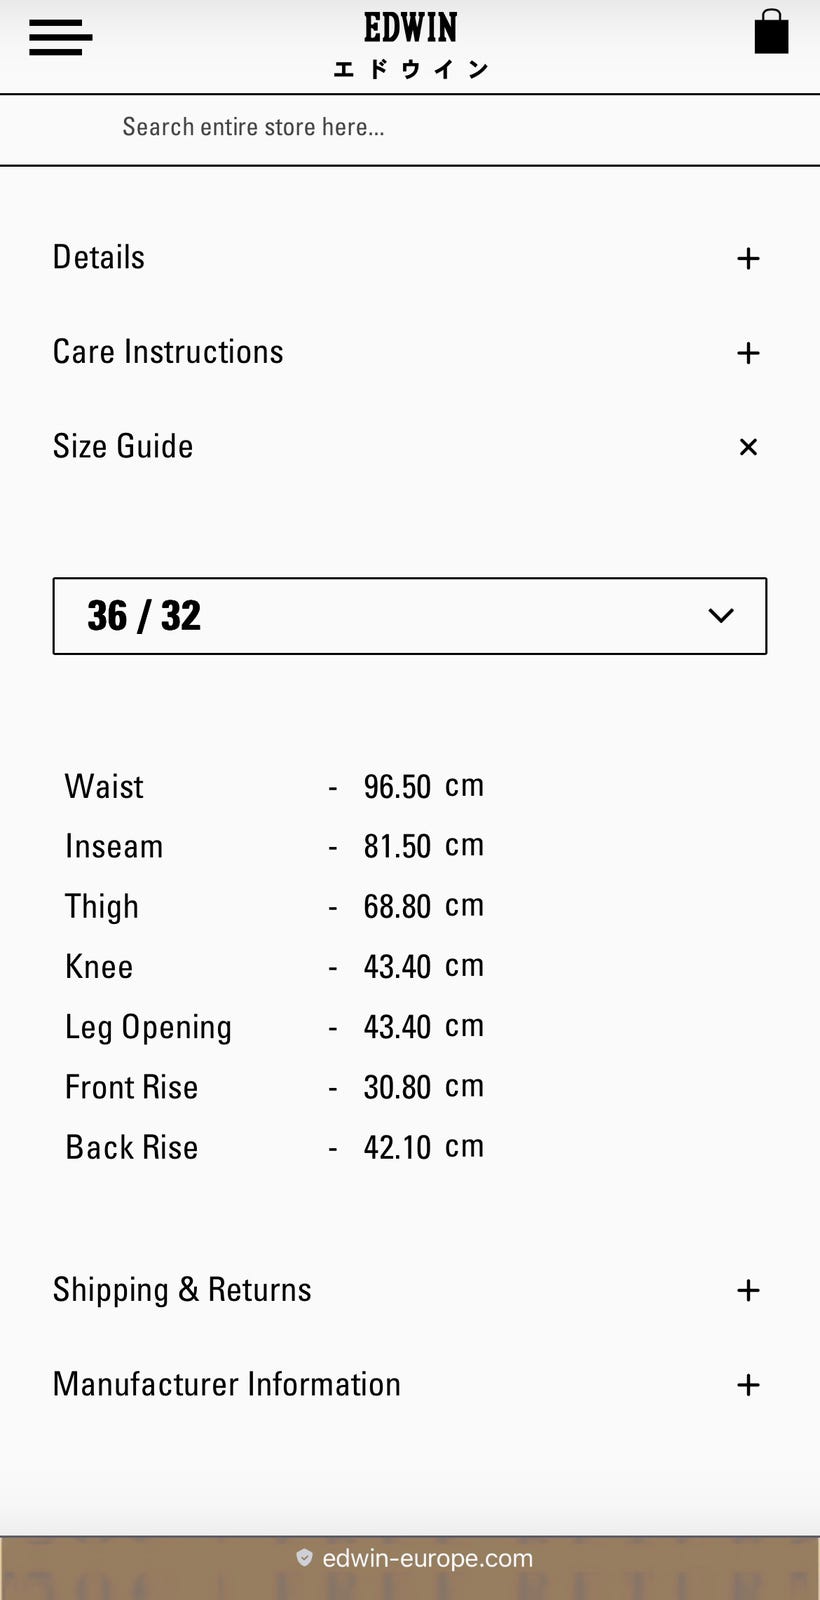Expand Details with the plus icon
820x1600 pixels.
coord(748,259)
